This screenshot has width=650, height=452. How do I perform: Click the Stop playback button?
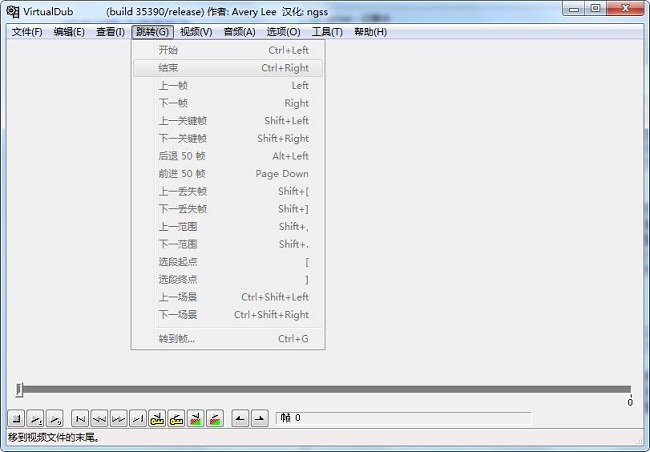pos(17,418)
